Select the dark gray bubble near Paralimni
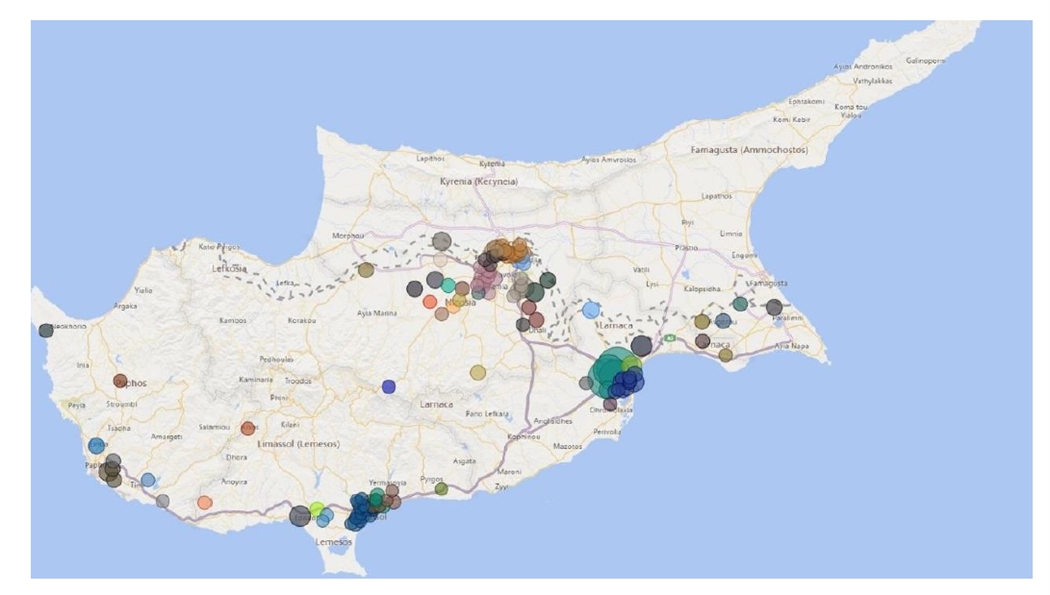The width and height of the screenshot is (1050, 595). tap(774, 307)
